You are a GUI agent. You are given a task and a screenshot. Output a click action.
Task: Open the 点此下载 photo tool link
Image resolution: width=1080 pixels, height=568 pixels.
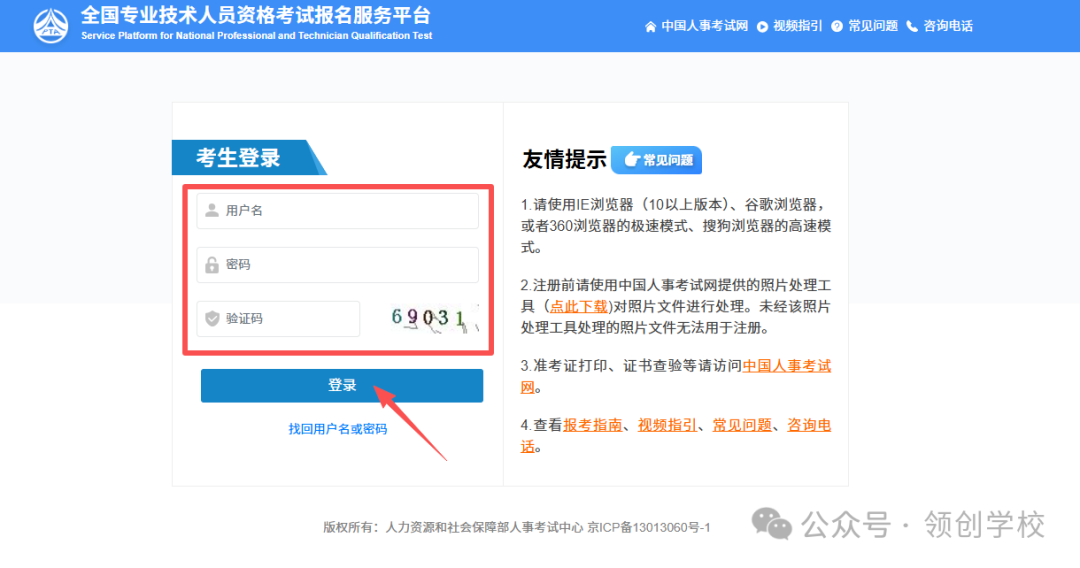579,306
